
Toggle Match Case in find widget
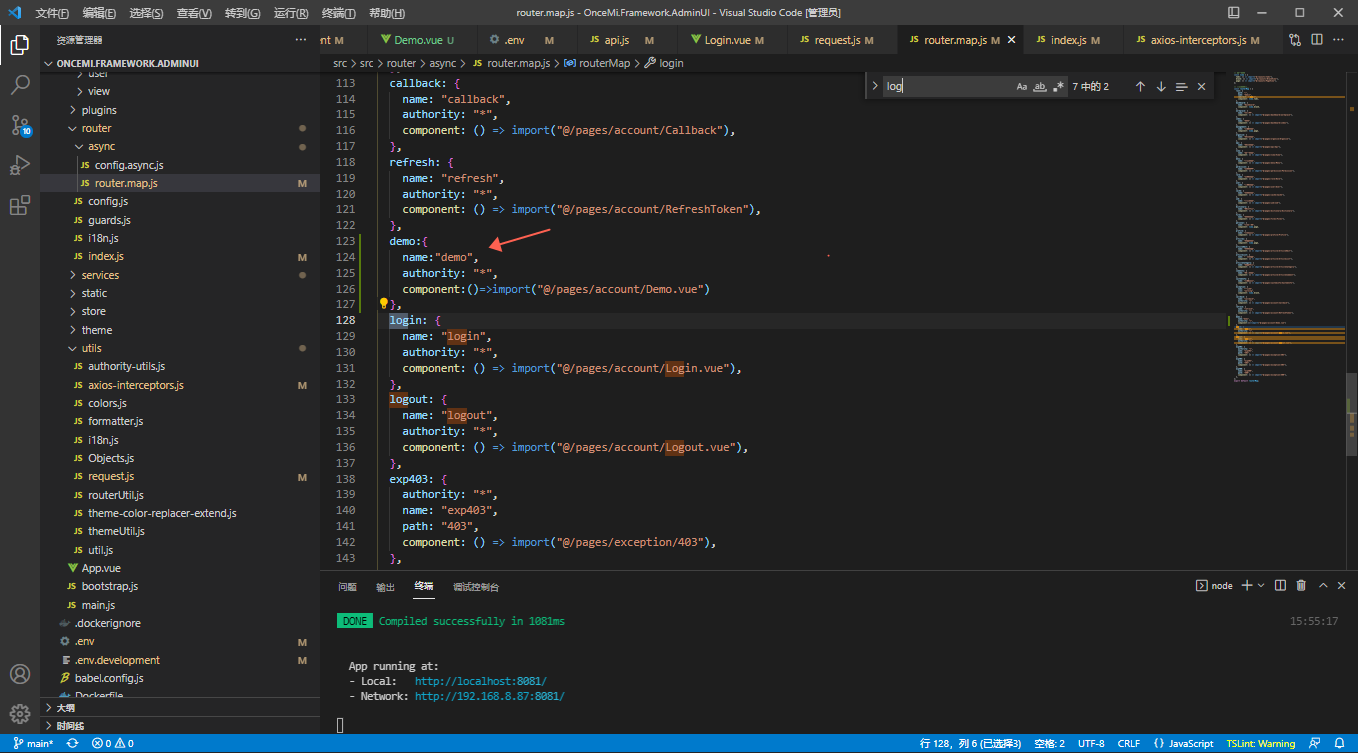[1022, 87]
